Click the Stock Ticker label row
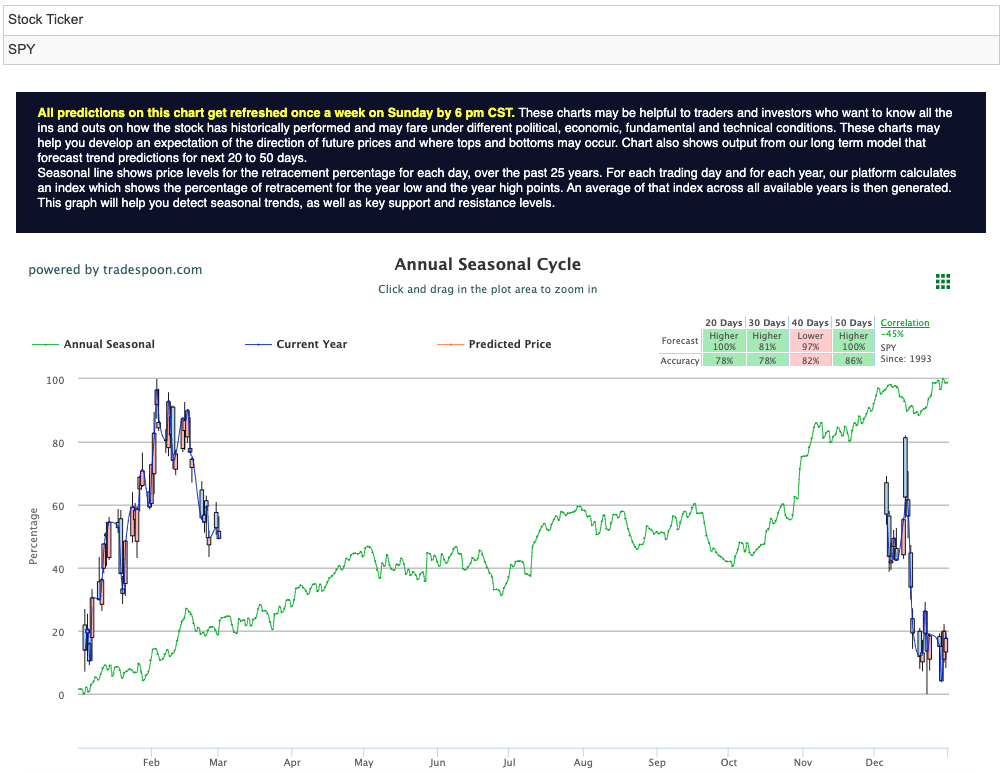This screenshot has width=1004, height=772. tap(501, 20)
